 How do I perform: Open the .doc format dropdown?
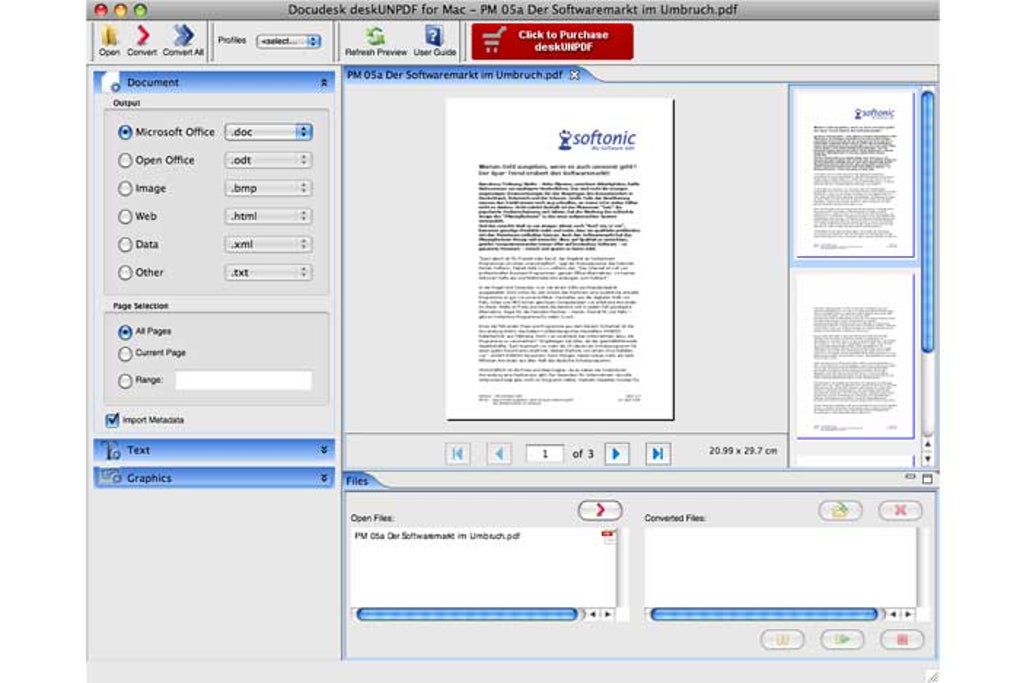click(x=268, y=132)
